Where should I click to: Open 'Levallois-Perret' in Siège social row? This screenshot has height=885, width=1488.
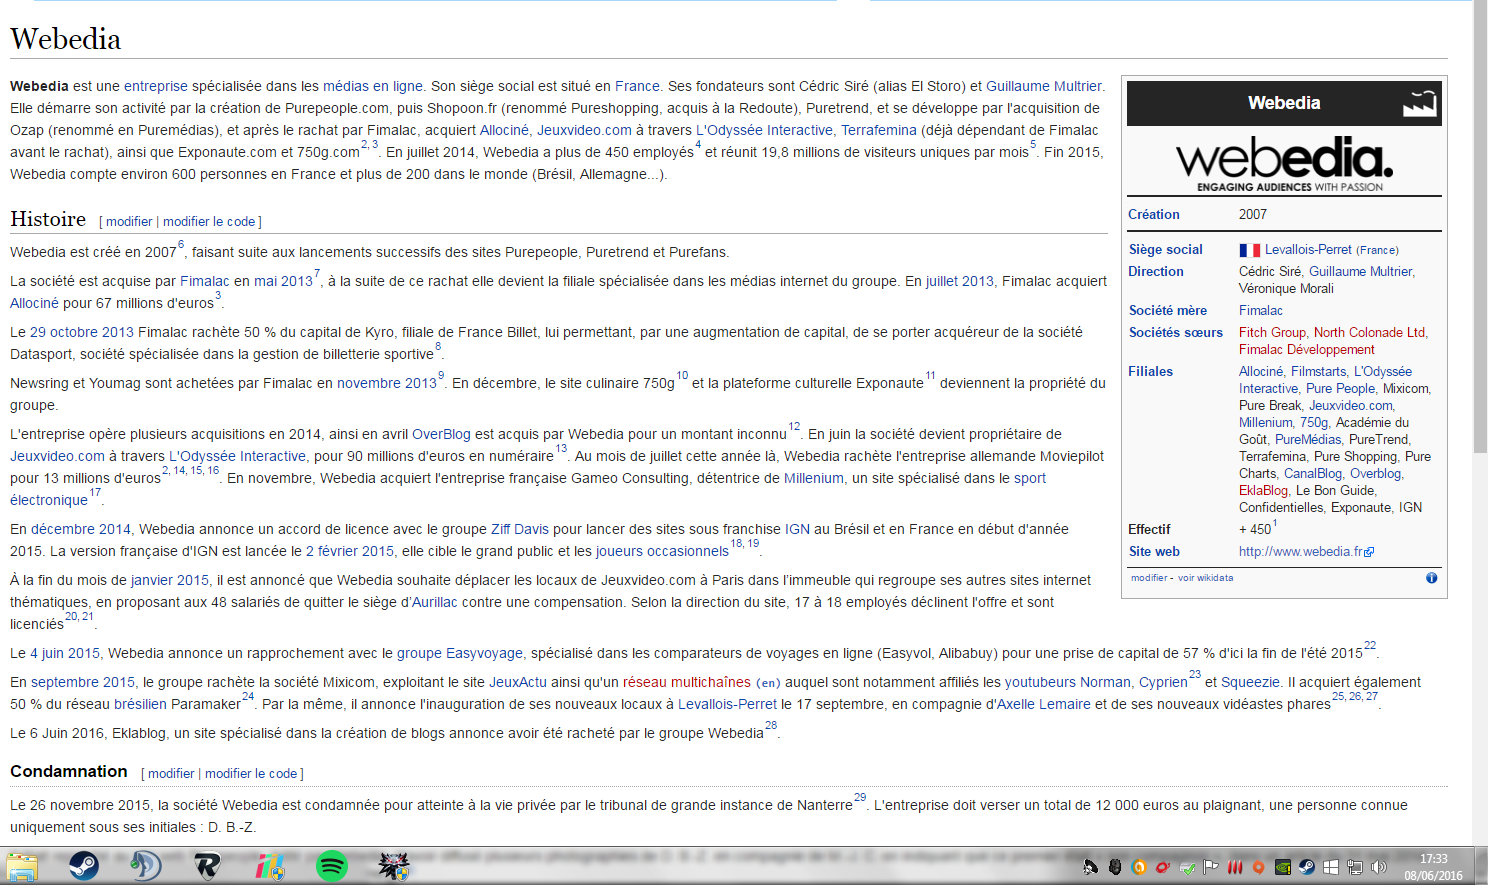click(x=1308, y=249)
